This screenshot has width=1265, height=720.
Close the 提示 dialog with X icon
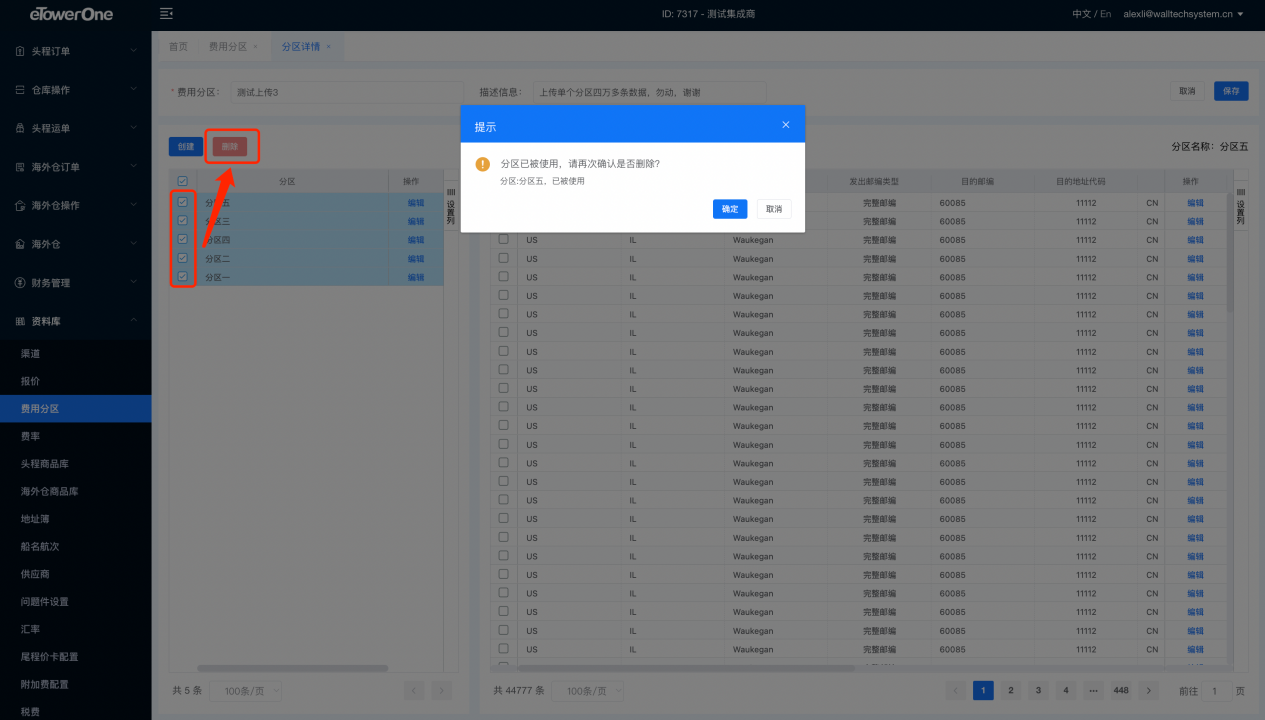(x=785, y=125)
